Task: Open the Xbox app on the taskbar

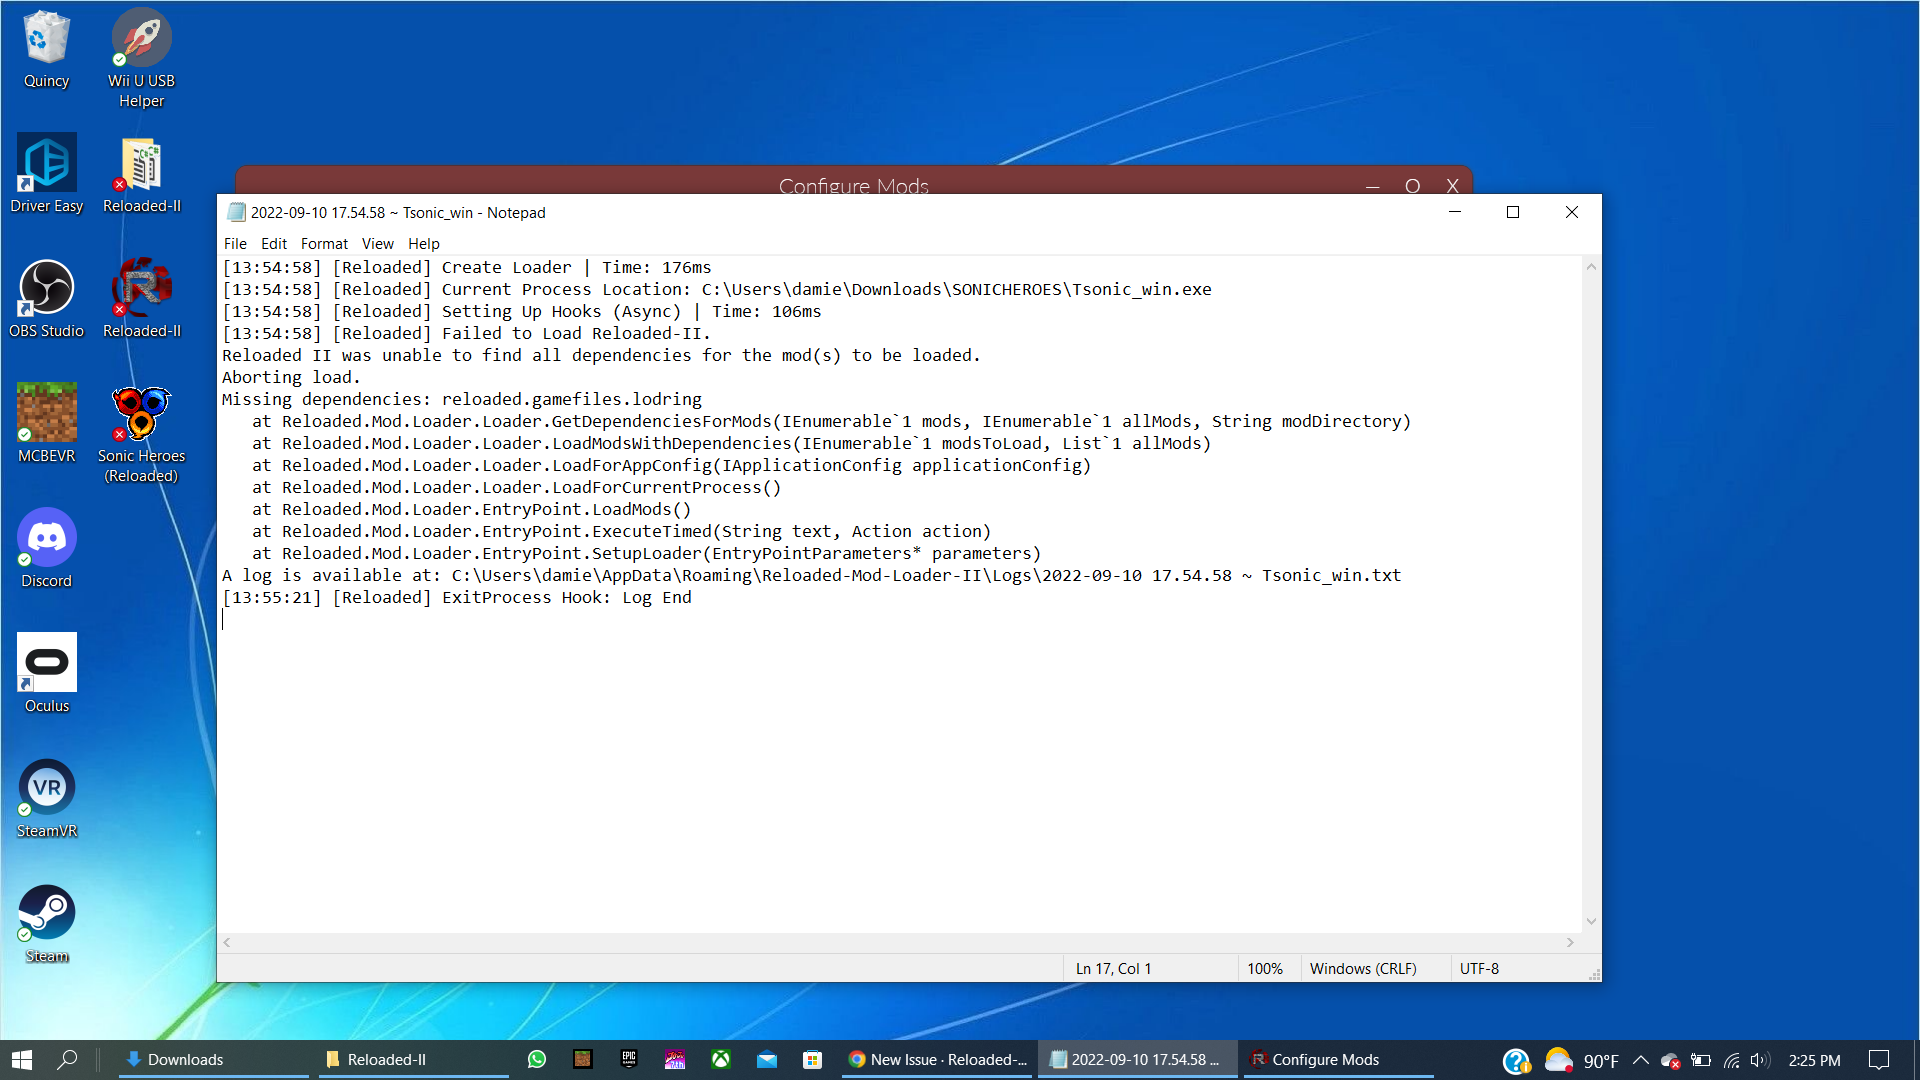Action: 721,1059
